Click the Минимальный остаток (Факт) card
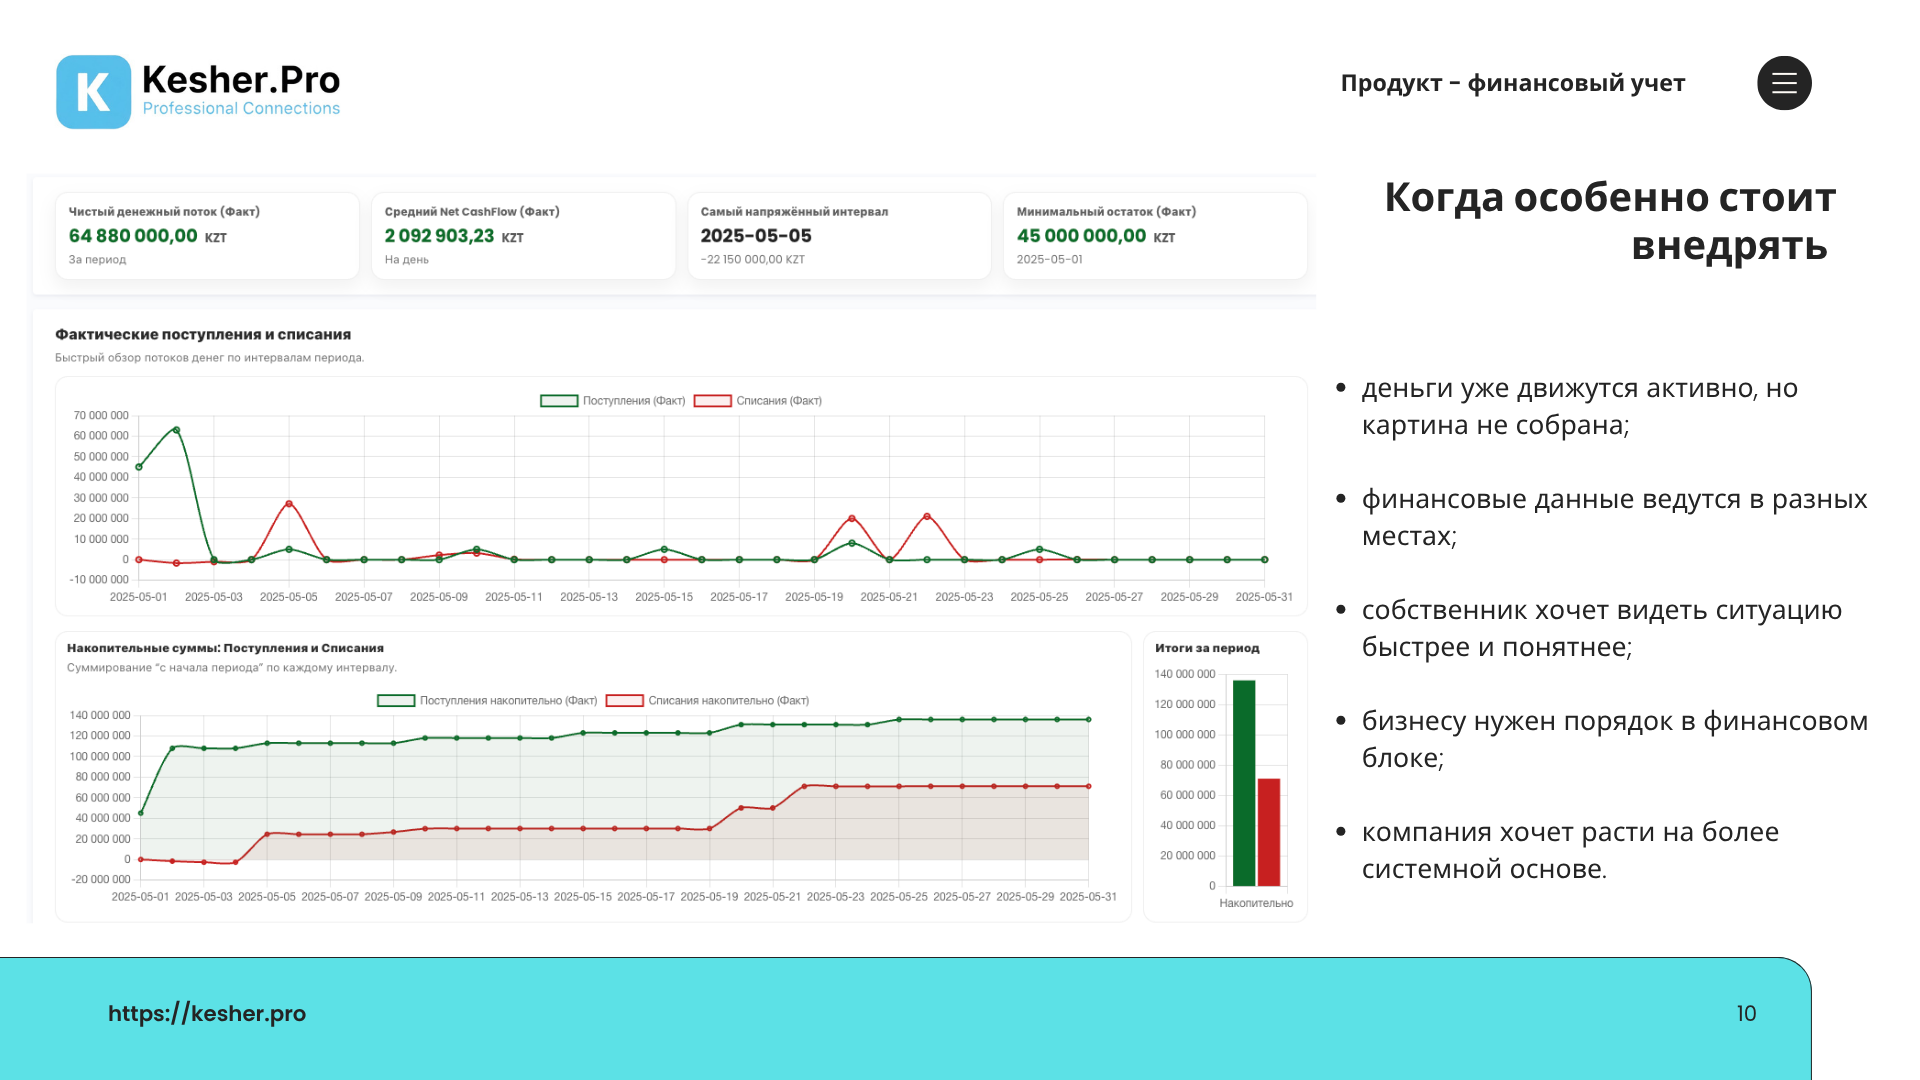1920x1080 pixels. coord(1155,236)
